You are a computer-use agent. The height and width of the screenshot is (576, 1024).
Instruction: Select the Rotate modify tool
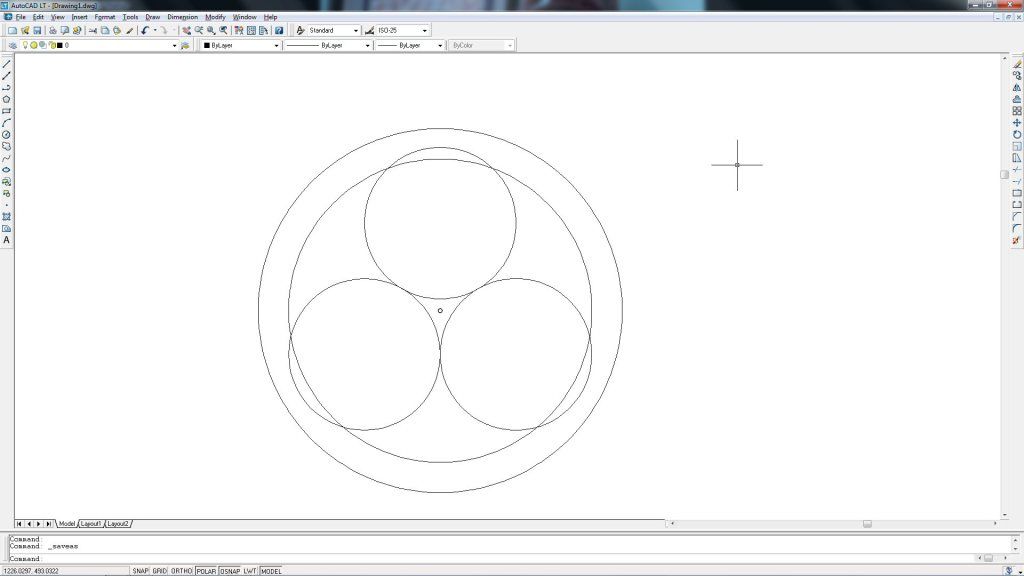1017,135
